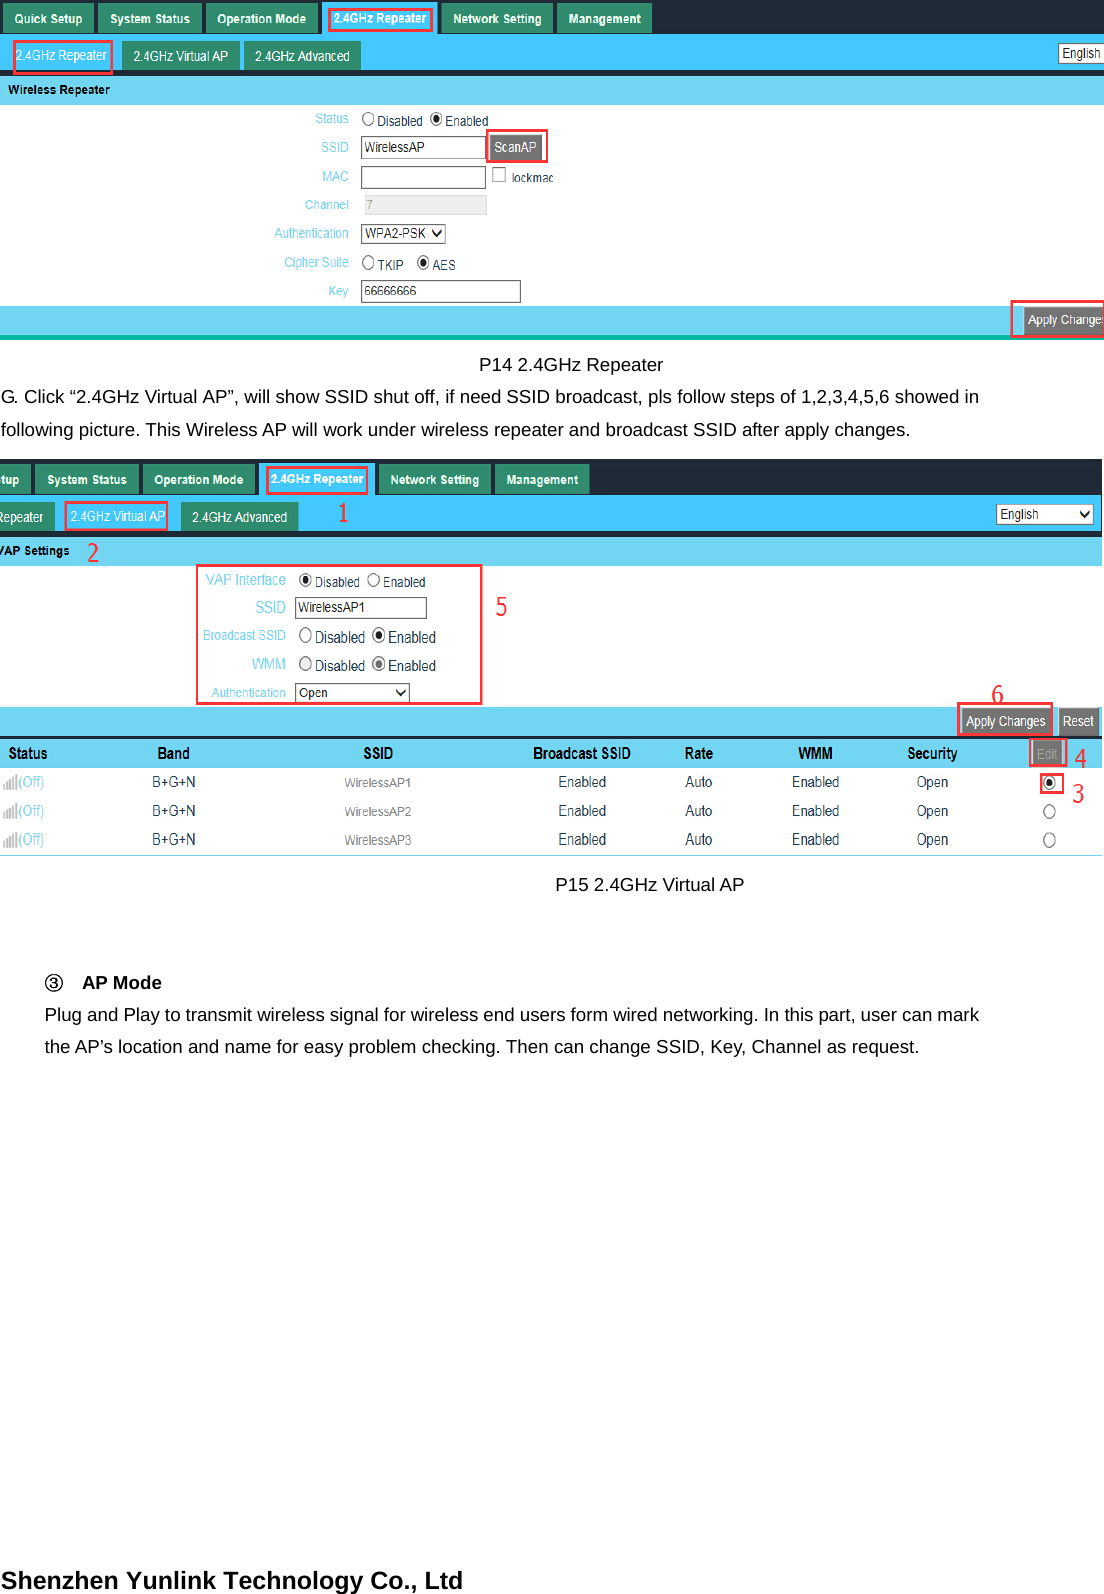The width and height of the screenshot is (1104, 1594).
Task: Select Enabled for Wireless Repeater Status
Action: [x=436, y=119]
